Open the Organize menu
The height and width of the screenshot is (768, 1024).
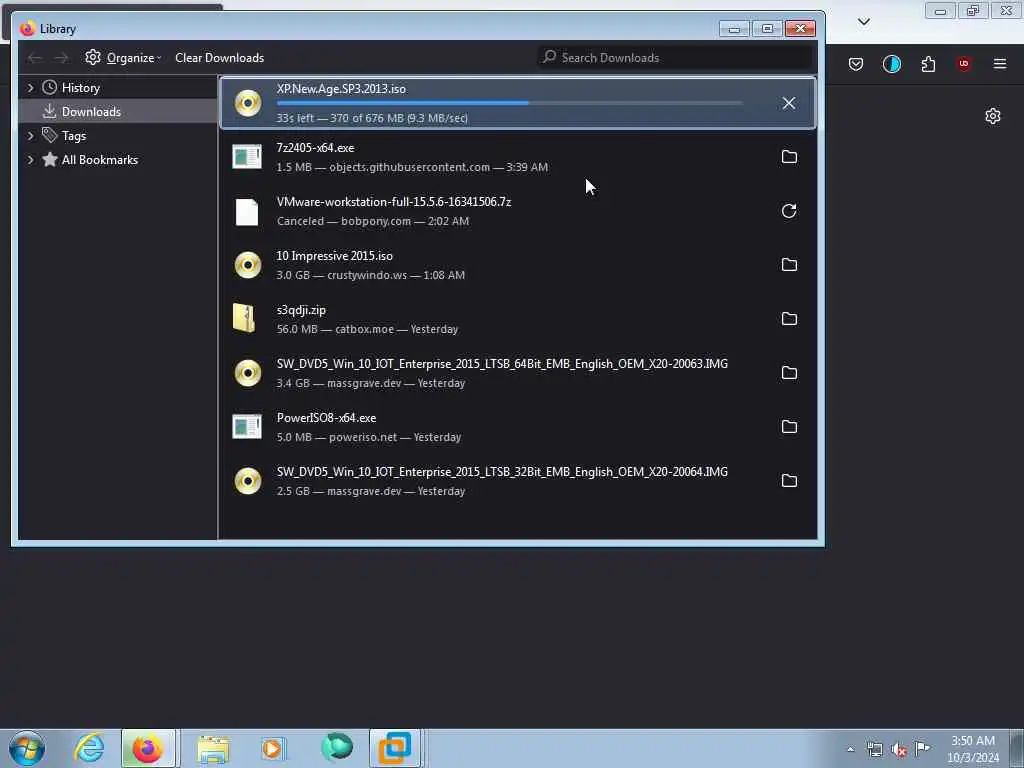point(123,57)
